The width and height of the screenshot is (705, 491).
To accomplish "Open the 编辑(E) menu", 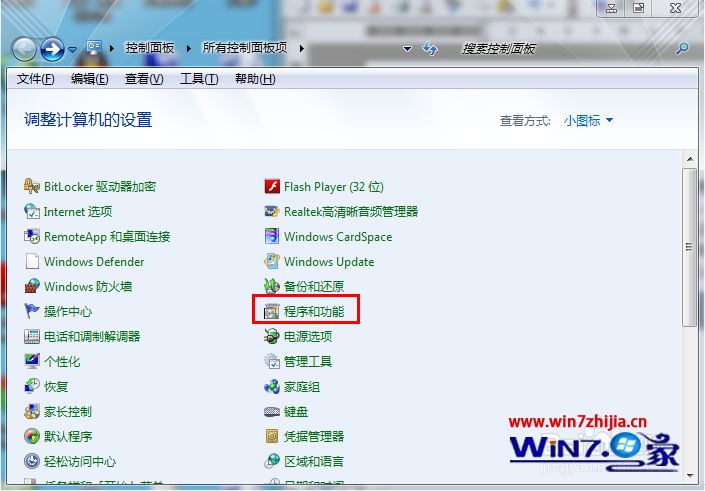I will pyautogui.click(x=89, y=79).
